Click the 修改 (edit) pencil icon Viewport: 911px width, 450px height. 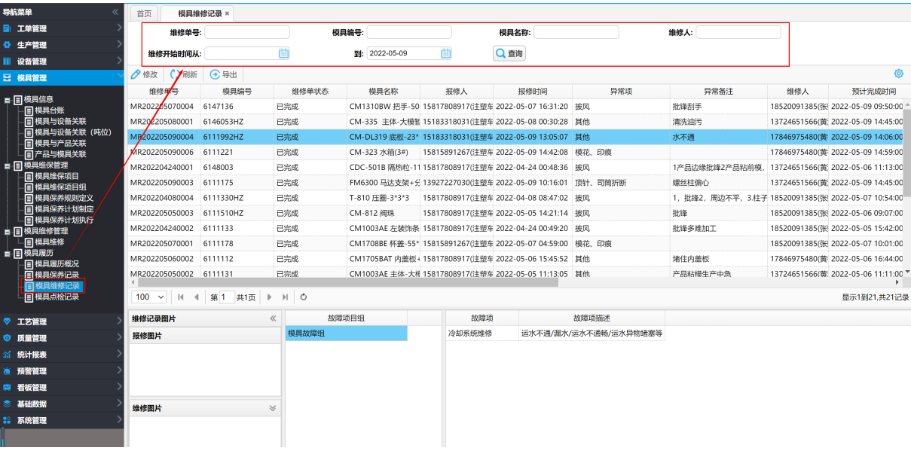coord(137,74)
